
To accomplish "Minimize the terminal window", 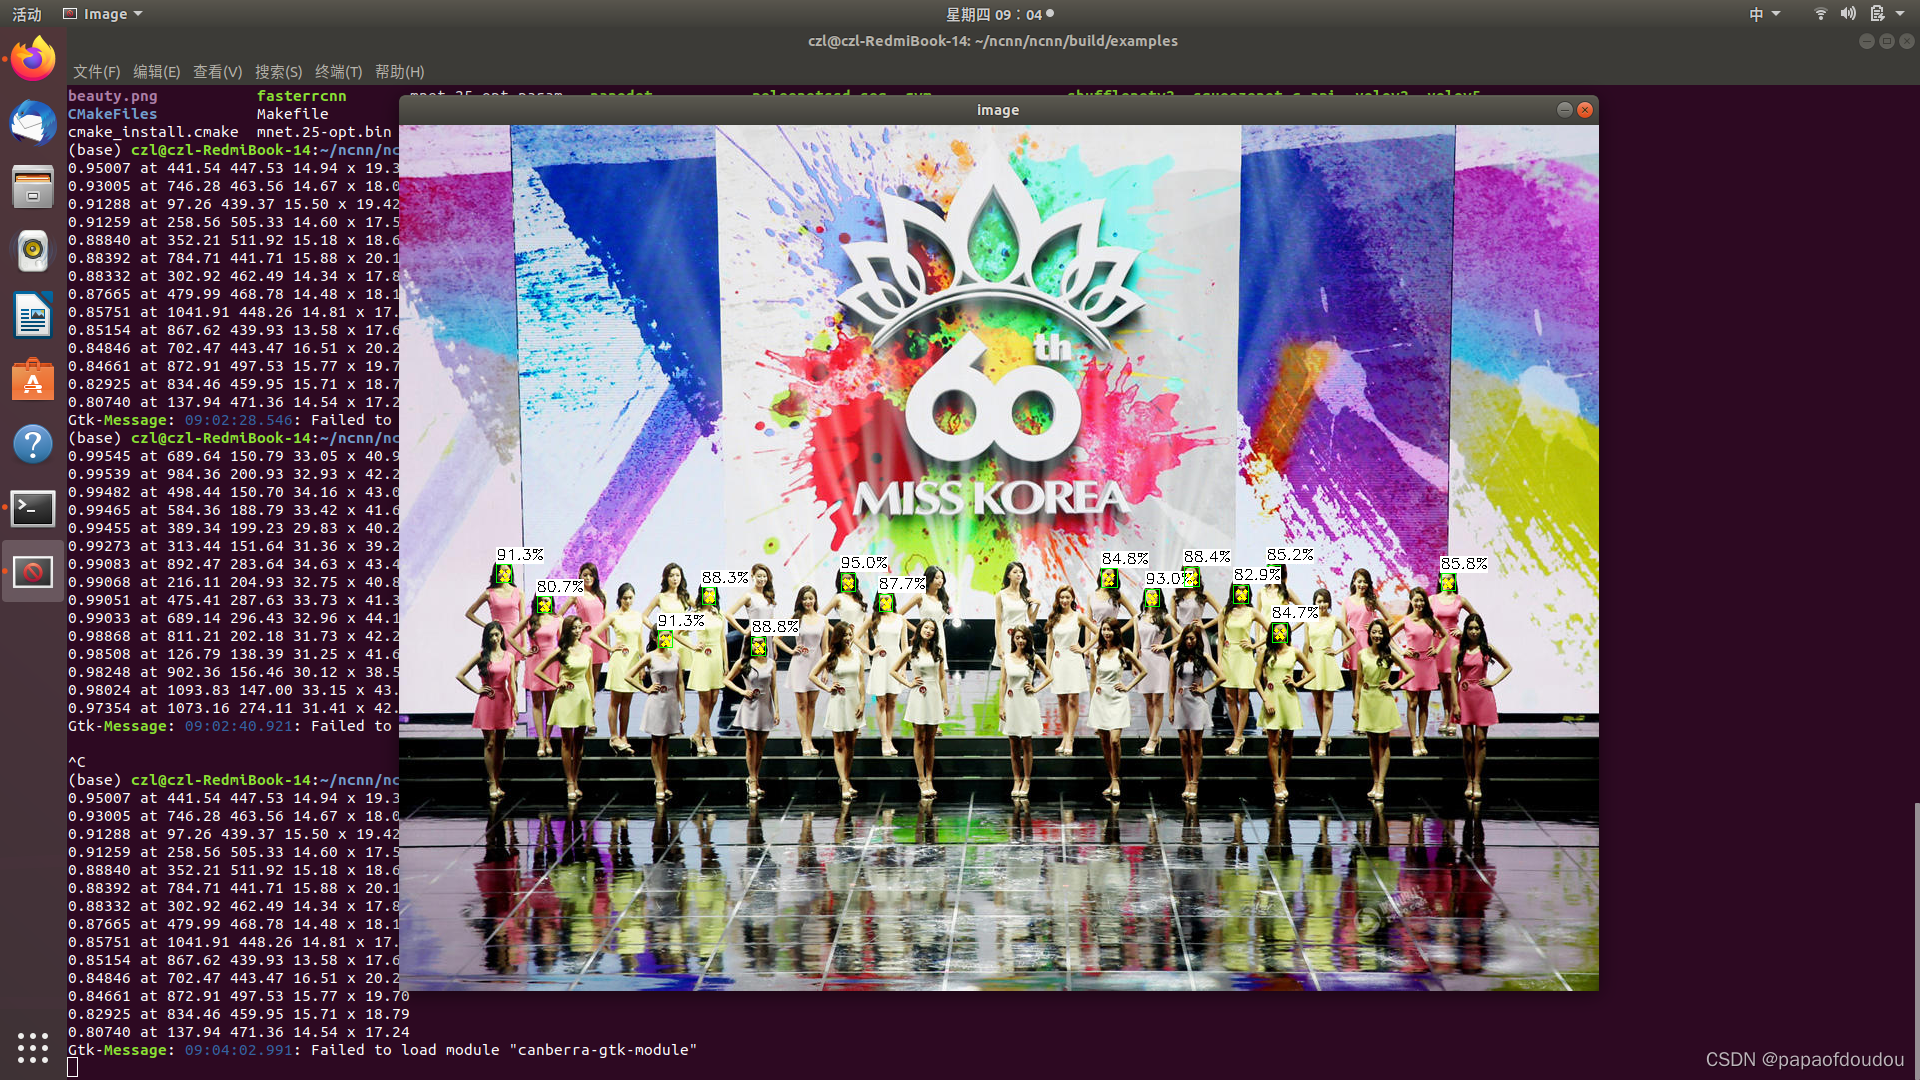I will point(1866,41).
